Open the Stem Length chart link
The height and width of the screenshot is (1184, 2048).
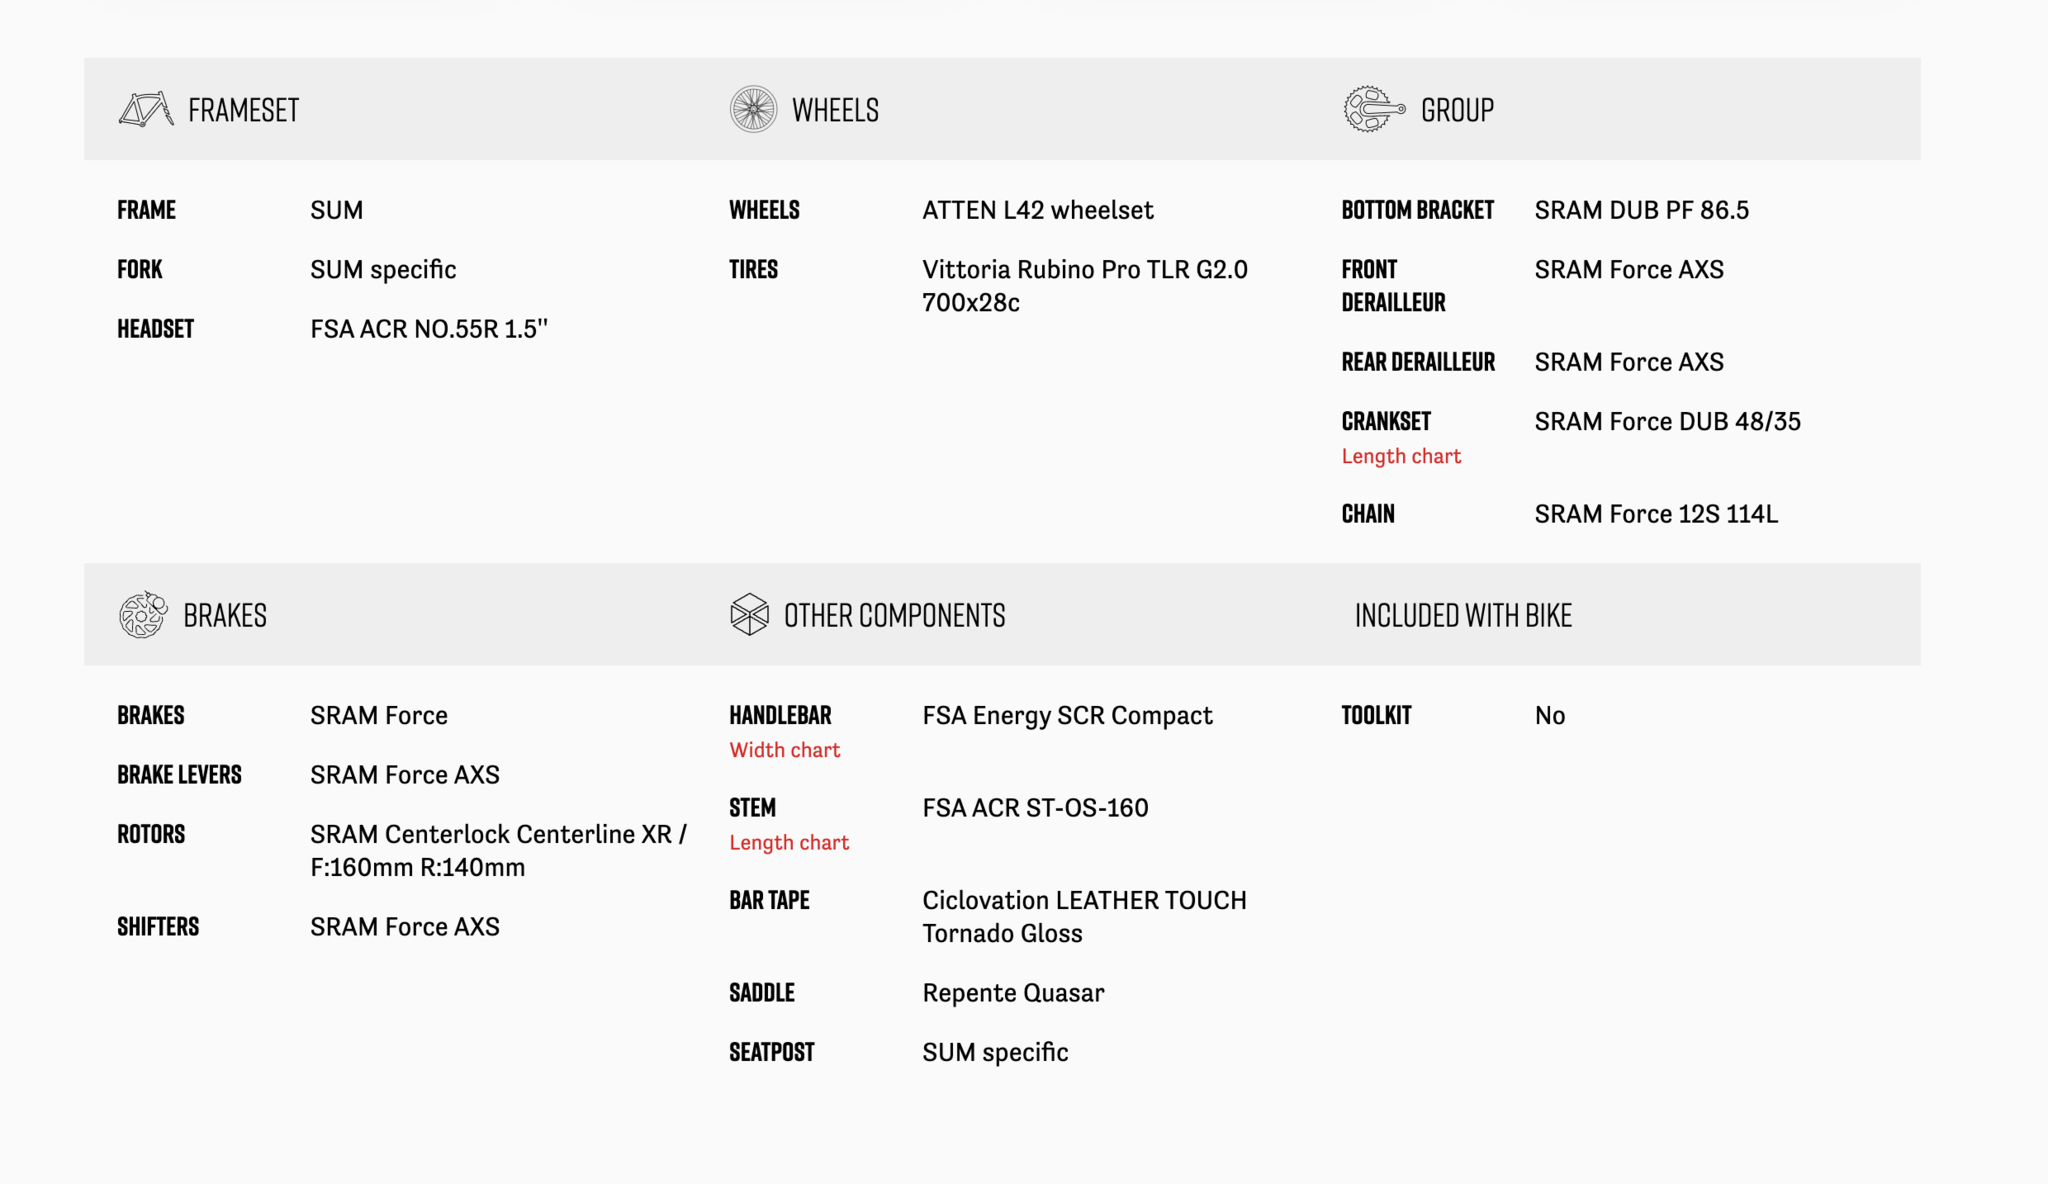click(x=789, y=842)
